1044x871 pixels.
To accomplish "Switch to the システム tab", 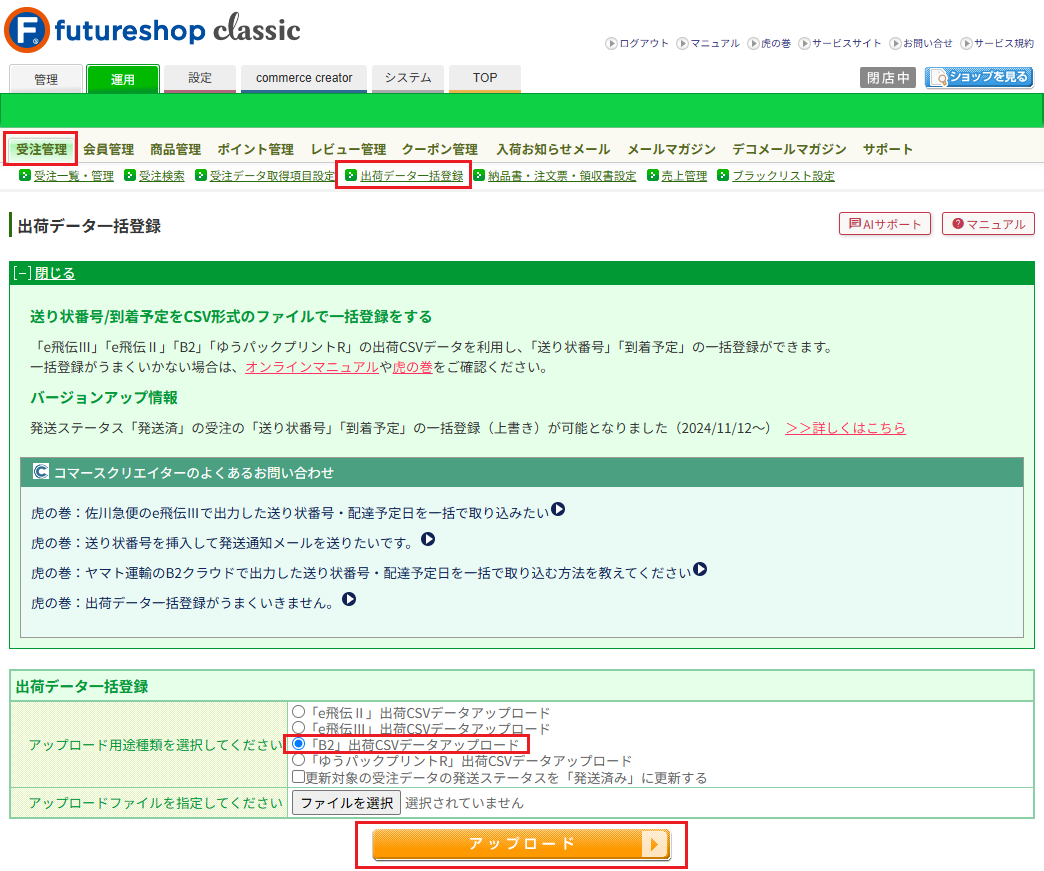I will (408, 78).
